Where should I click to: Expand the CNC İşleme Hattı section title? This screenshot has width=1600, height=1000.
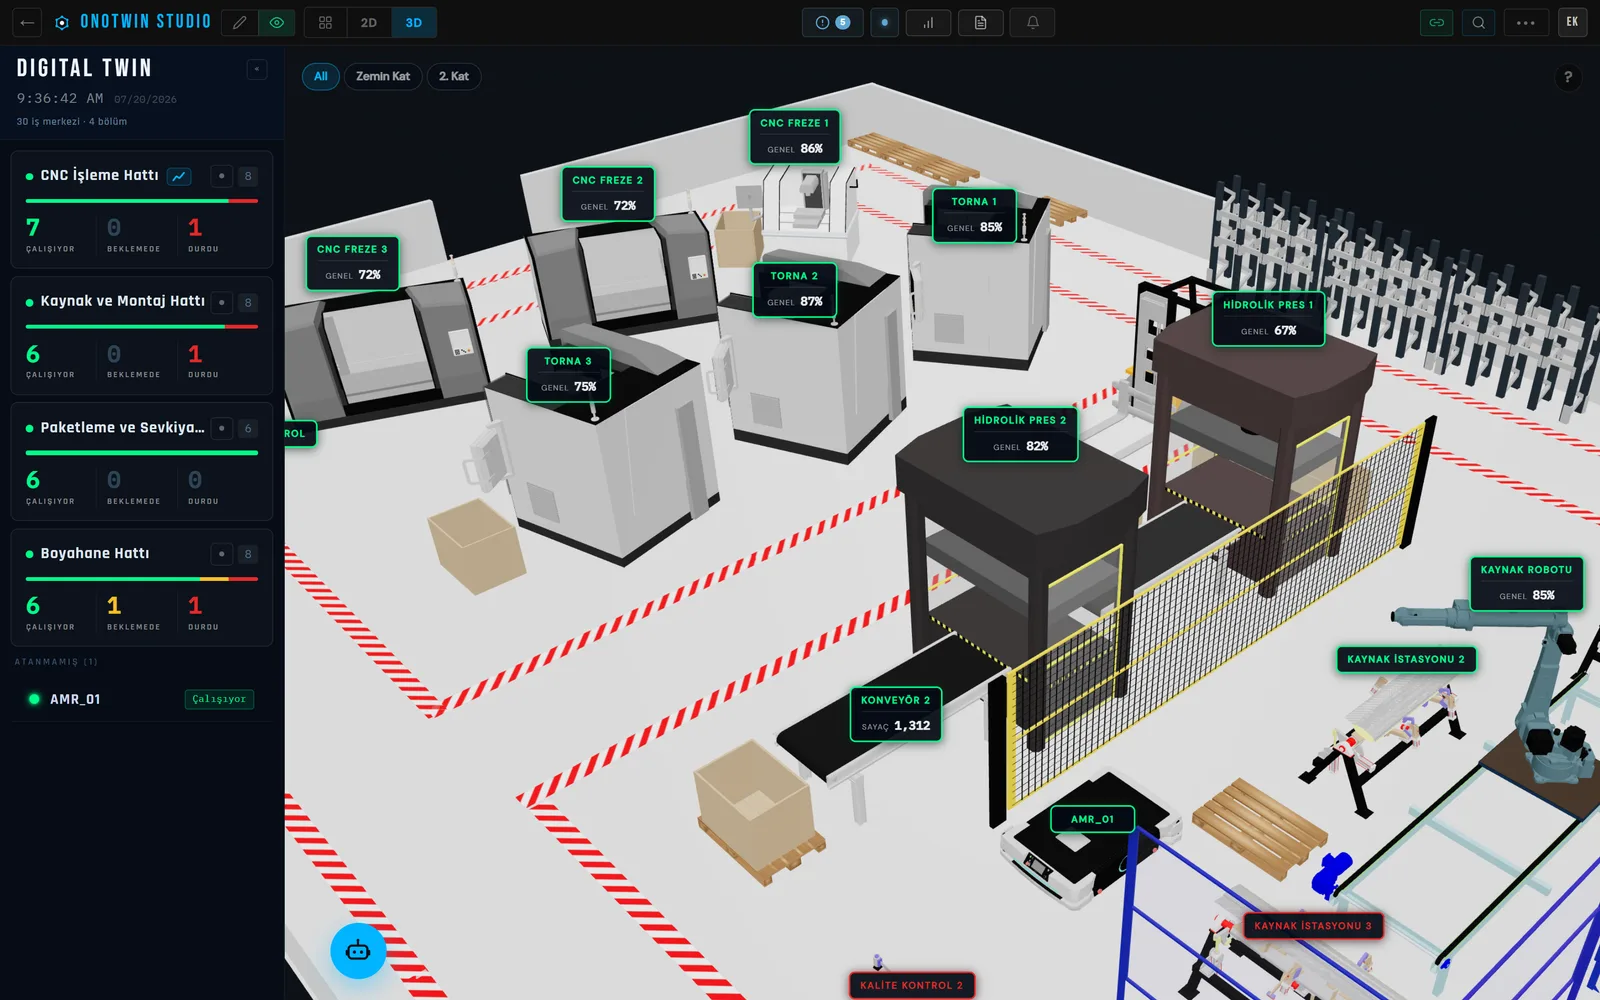click(x=99, y=175)
